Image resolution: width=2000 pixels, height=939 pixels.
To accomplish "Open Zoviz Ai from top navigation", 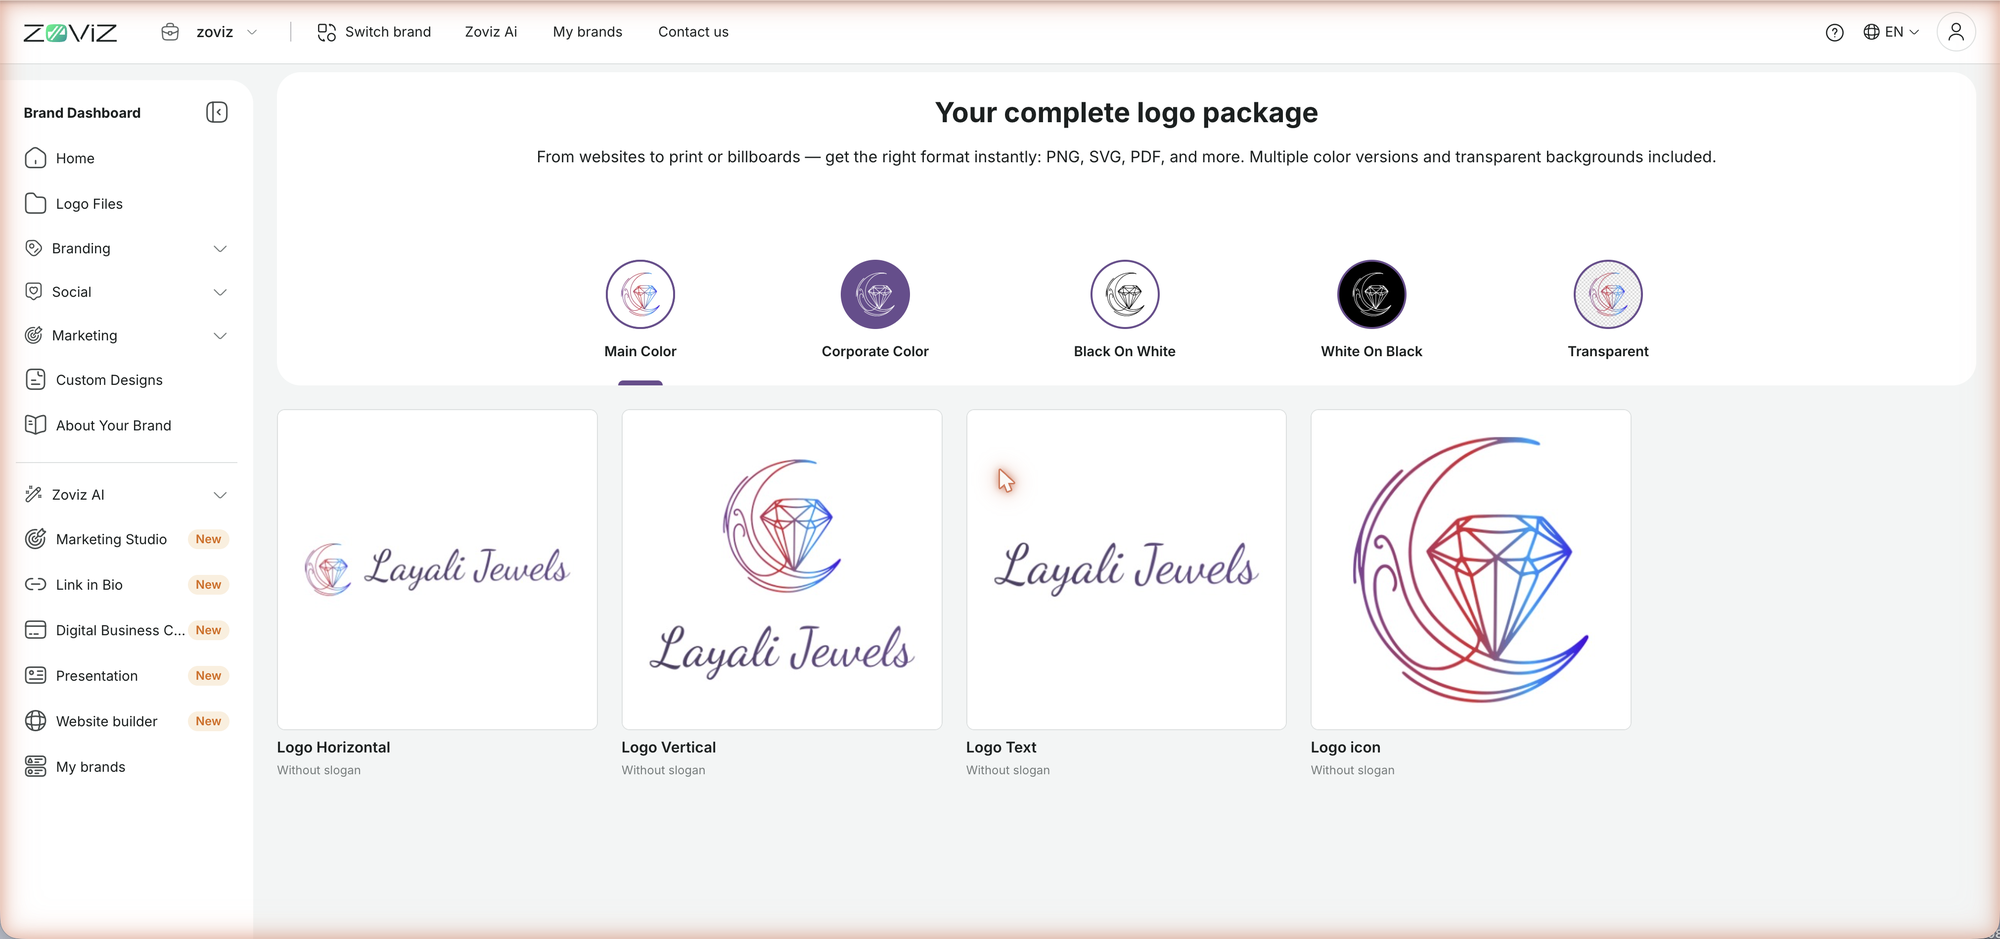I will (491, 32).
